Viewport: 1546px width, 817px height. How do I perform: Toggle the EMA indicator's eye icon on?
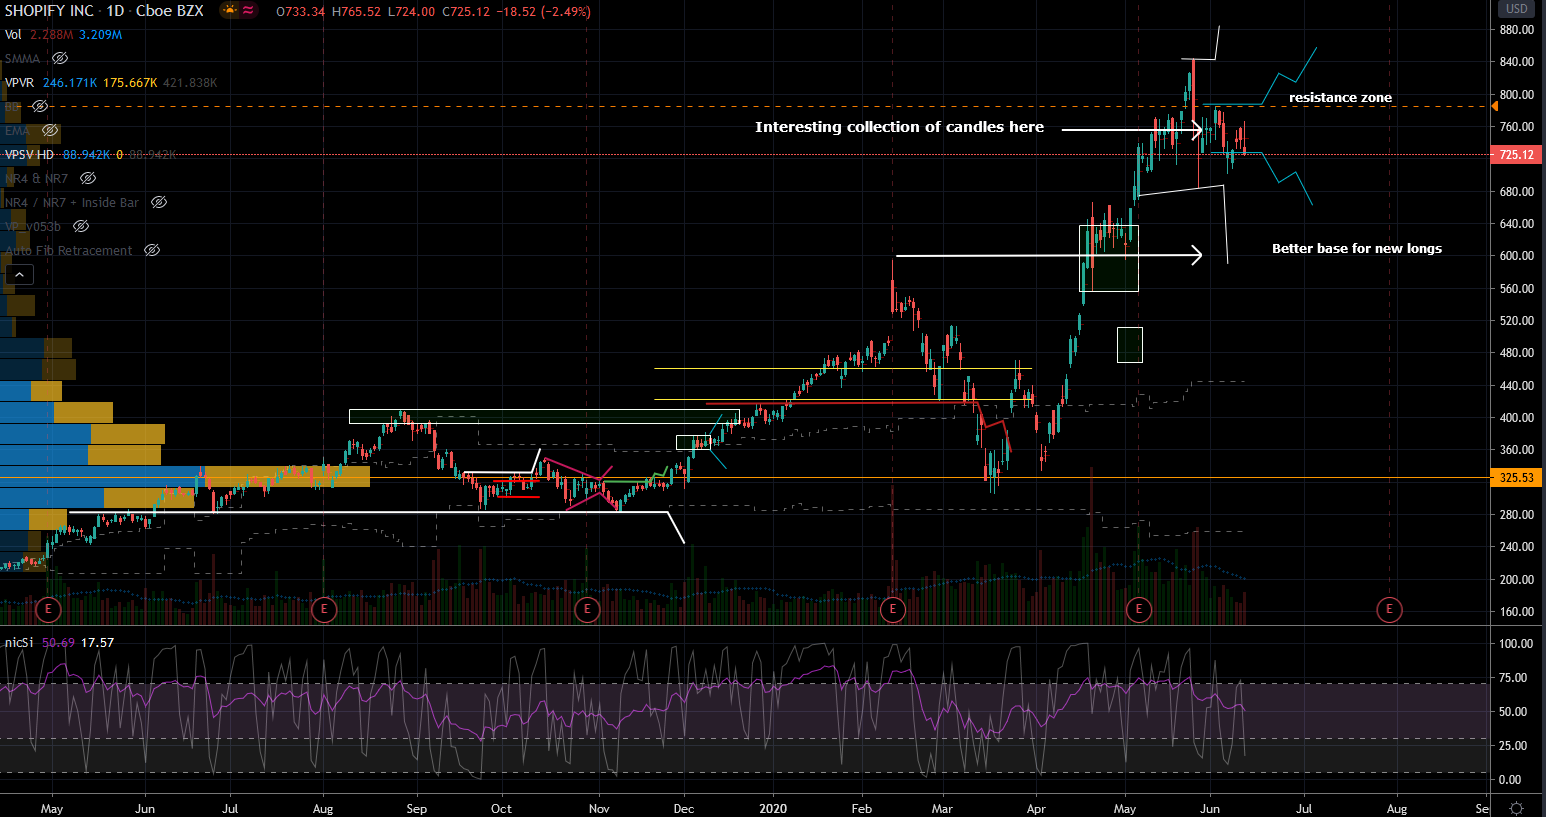(50, 130)
